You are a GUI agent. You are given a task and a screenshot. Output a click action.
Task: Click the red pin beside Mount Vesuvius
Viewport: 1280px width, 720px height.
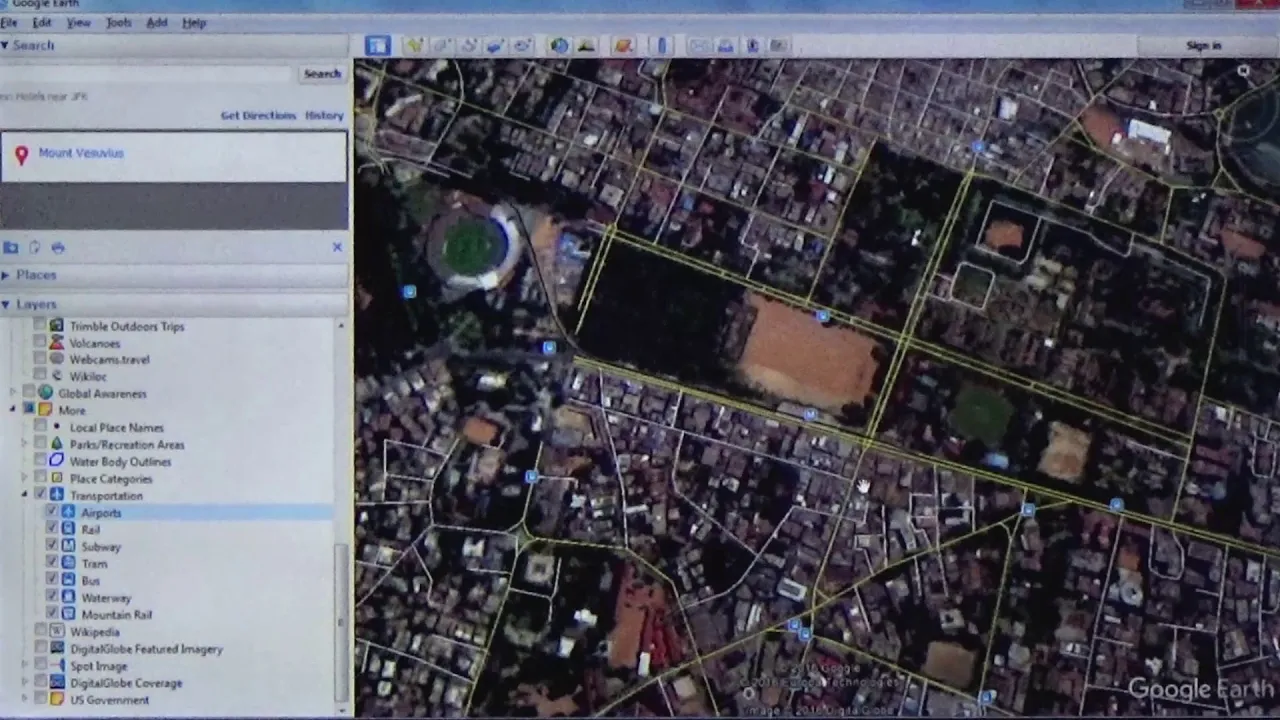pos(21,155)
